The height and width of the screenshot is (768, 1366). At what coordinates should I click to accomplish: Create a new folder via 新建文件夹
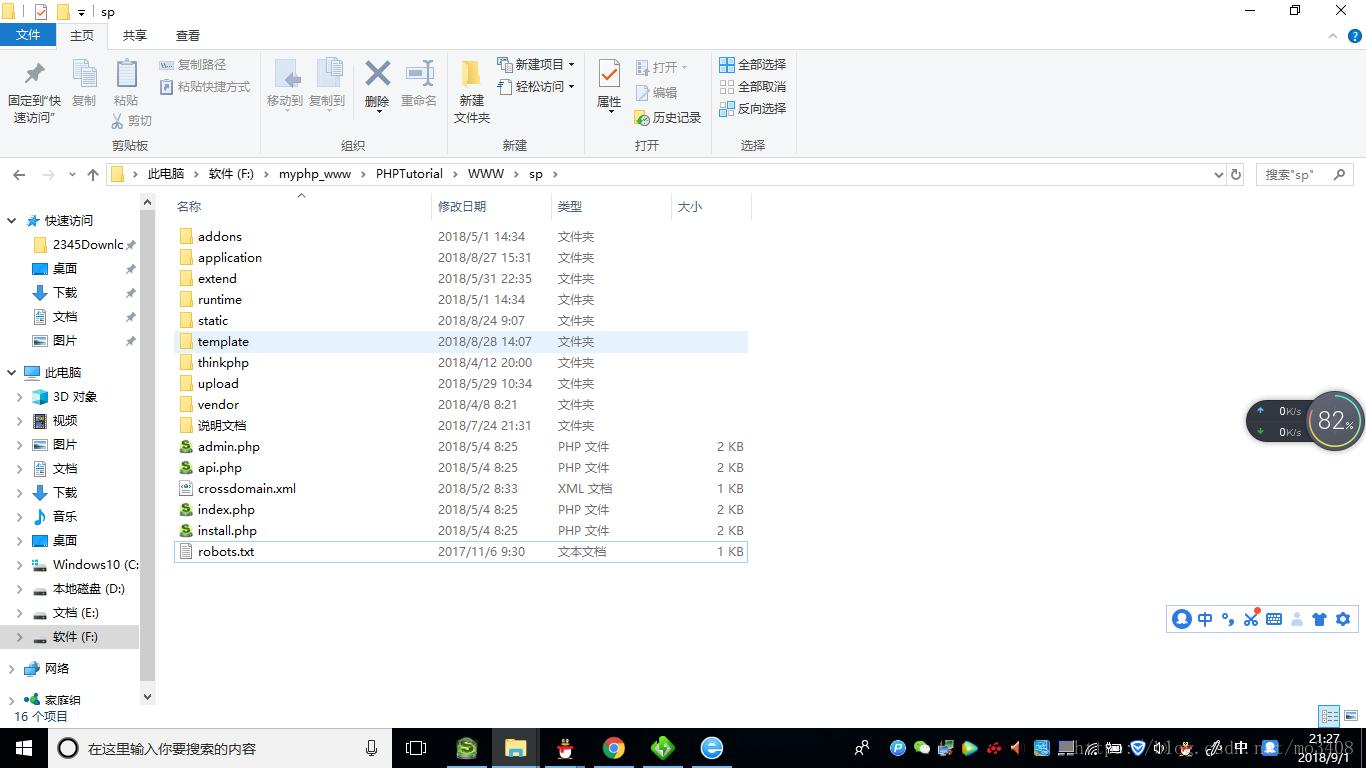click(x=471, y=88)
